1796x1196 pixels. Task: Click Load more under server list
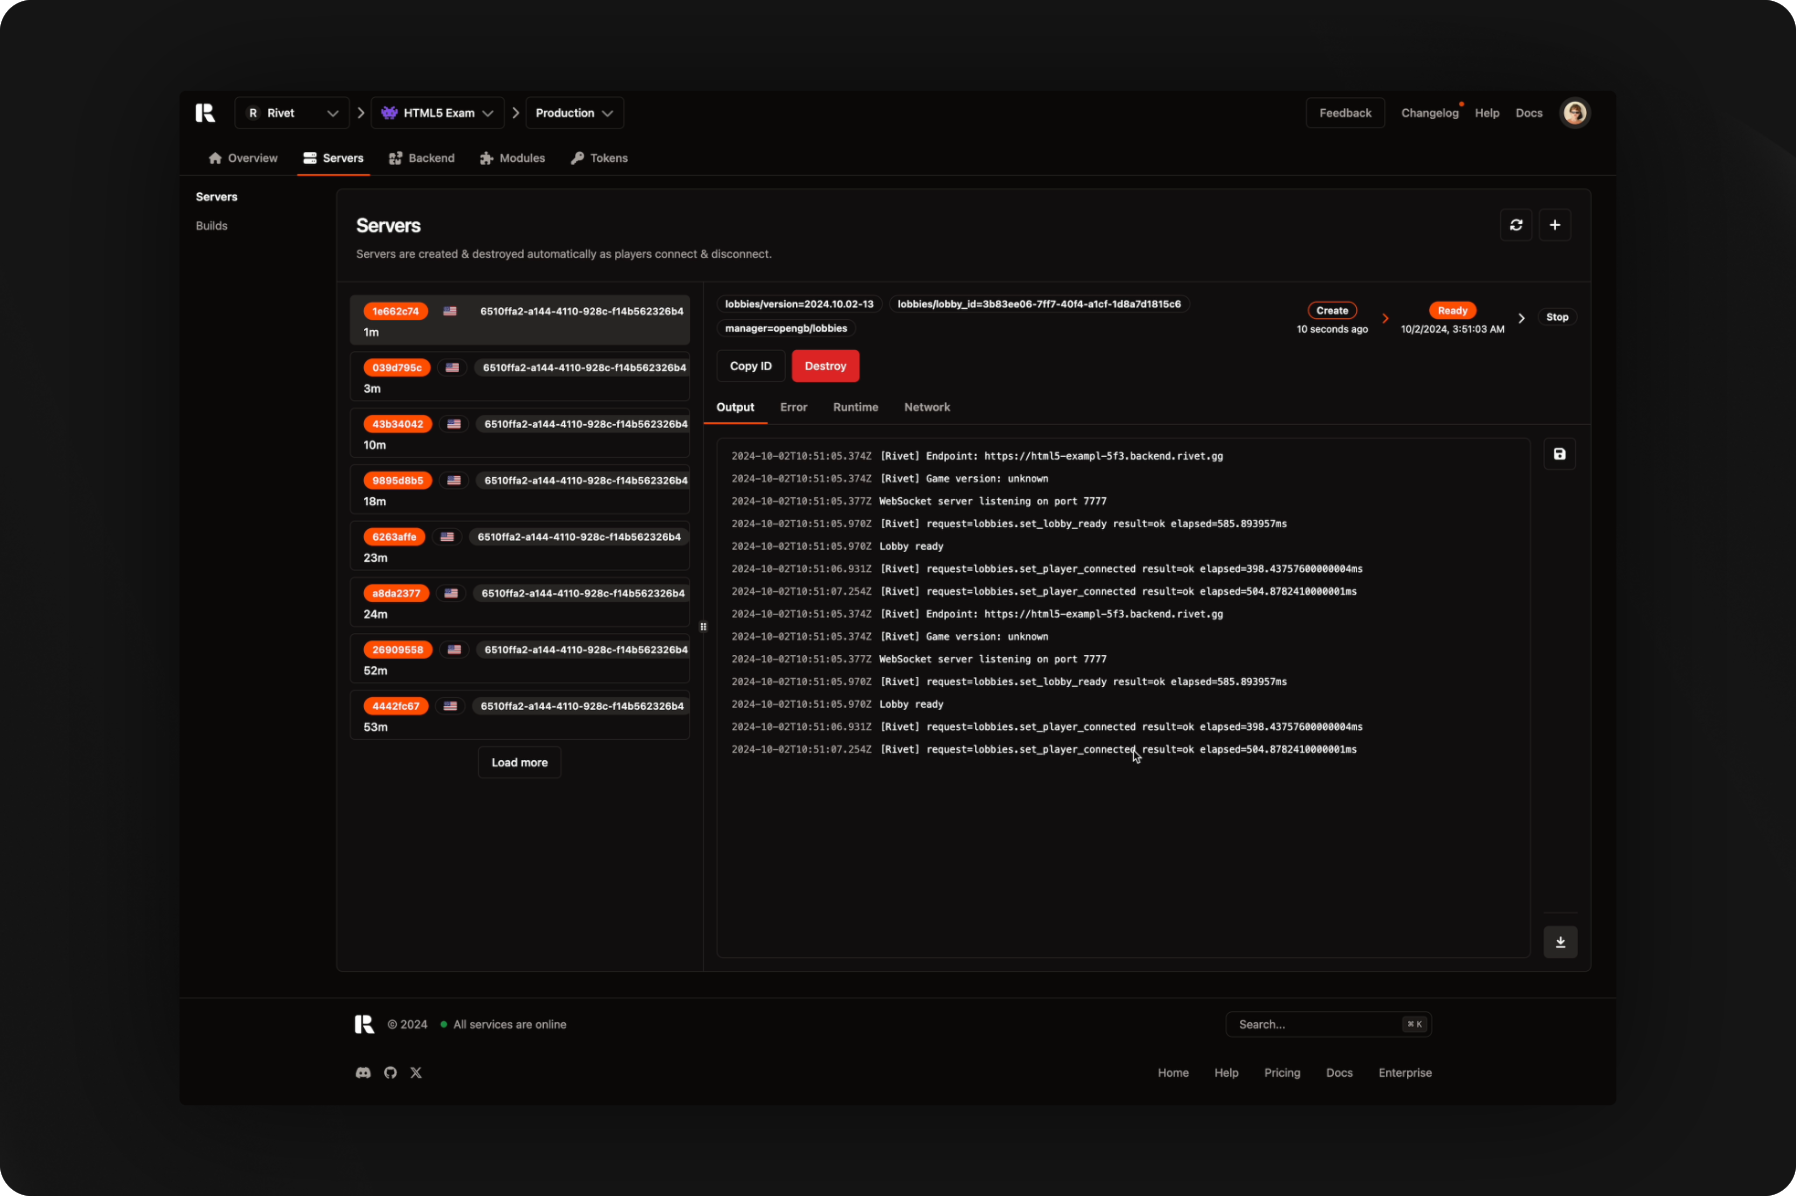tap(519, 762)
